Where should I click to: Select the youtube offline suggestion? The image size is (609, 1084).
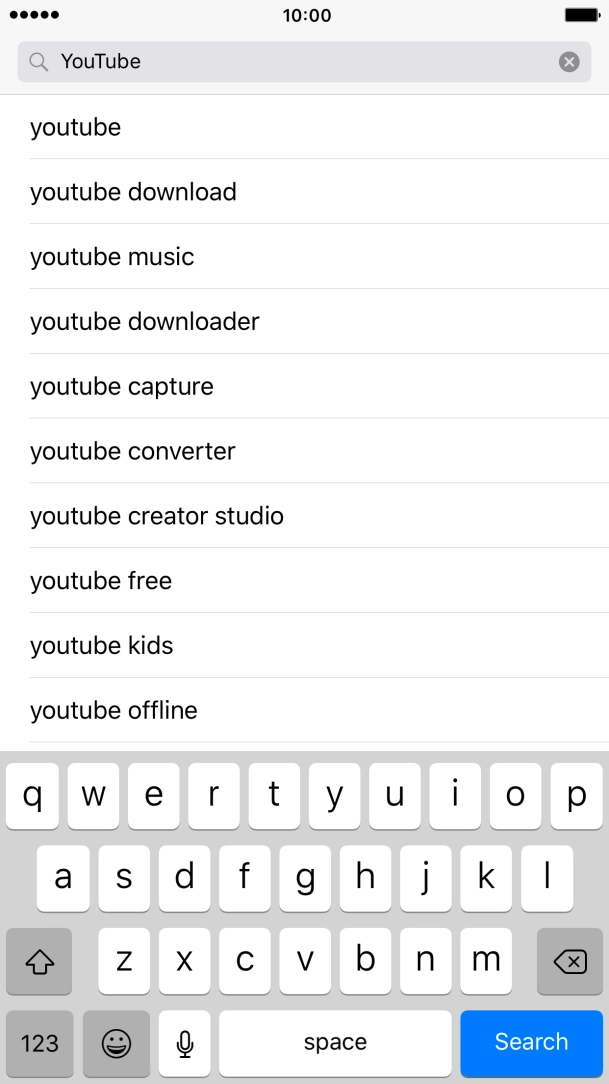point(113,710)
